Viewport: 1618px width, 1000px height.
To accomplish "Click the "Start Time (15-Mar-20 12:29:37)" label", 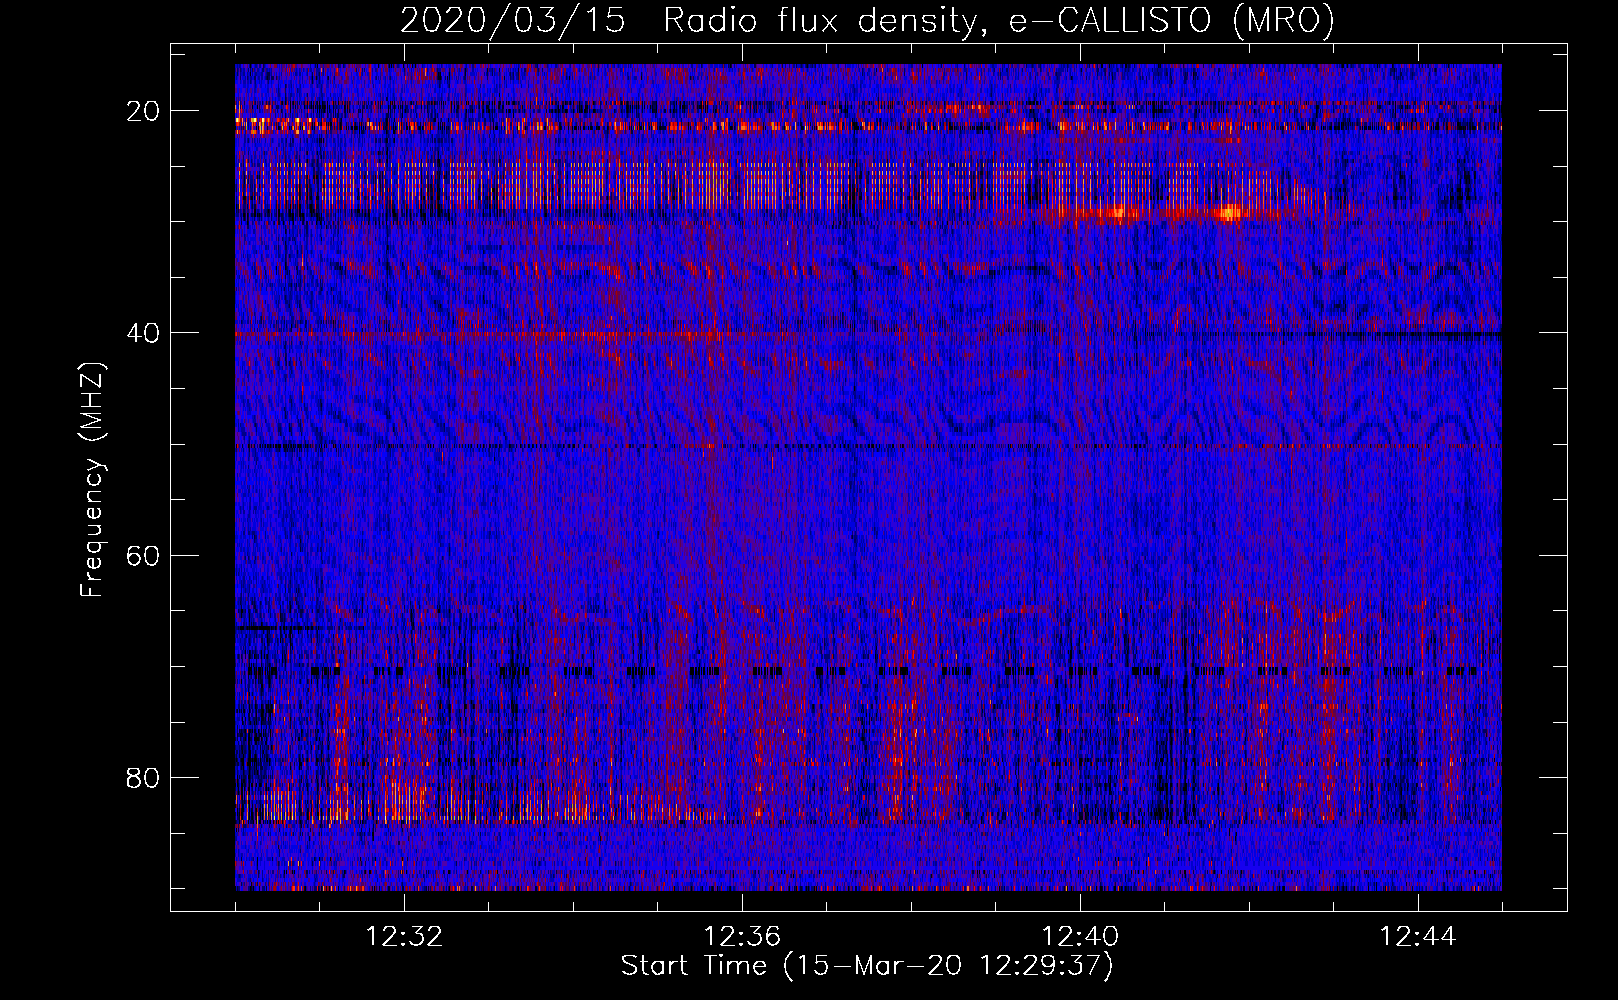I will [867, 966].
